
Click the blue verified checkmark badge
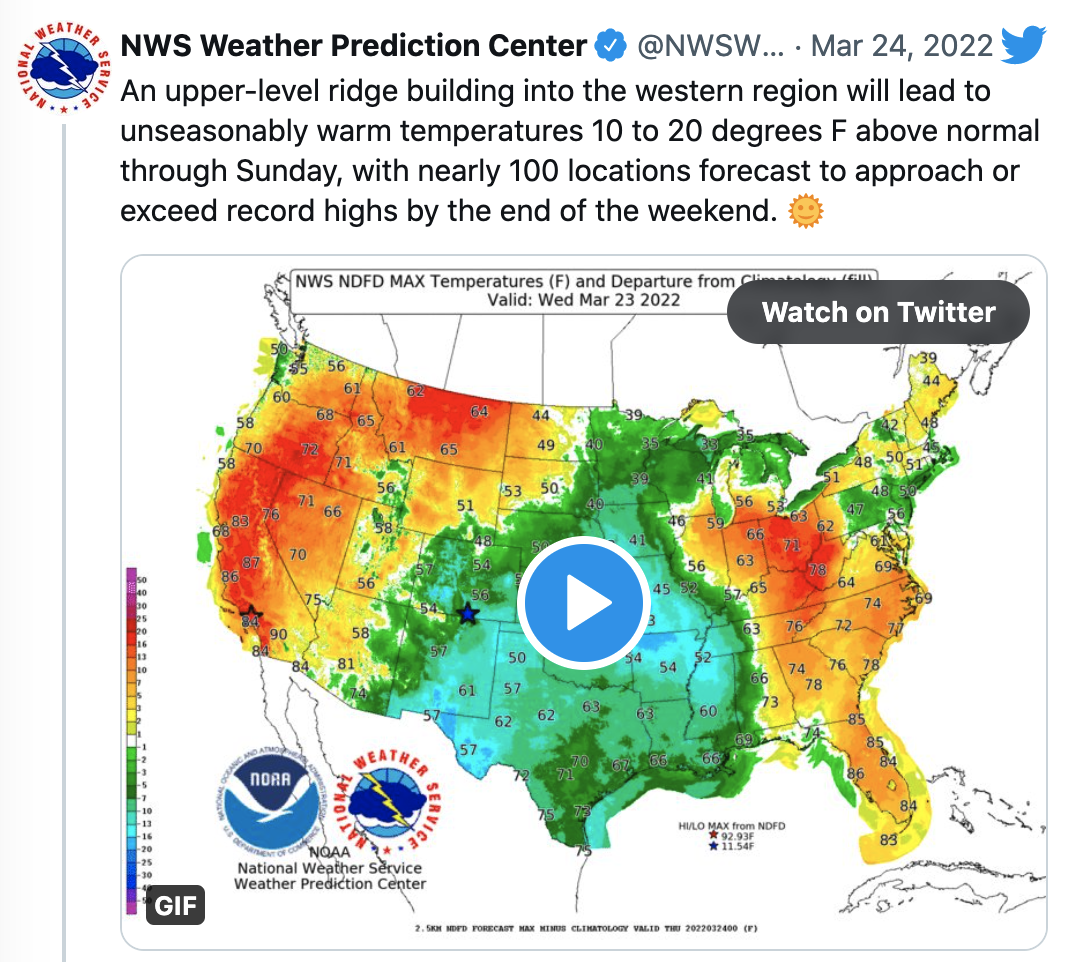pos(610,46)
